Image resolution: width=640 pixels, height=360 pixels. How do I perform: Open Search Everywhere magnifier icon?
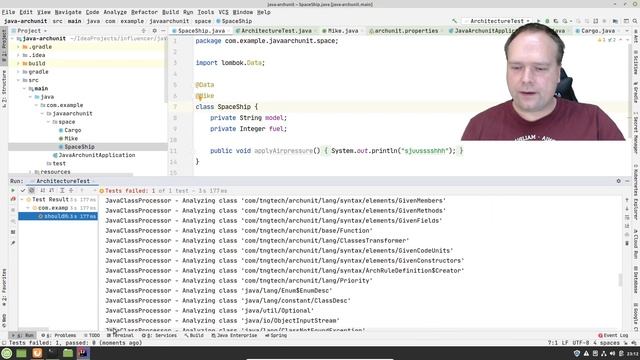pyautogui.click(x=635, y=21)
